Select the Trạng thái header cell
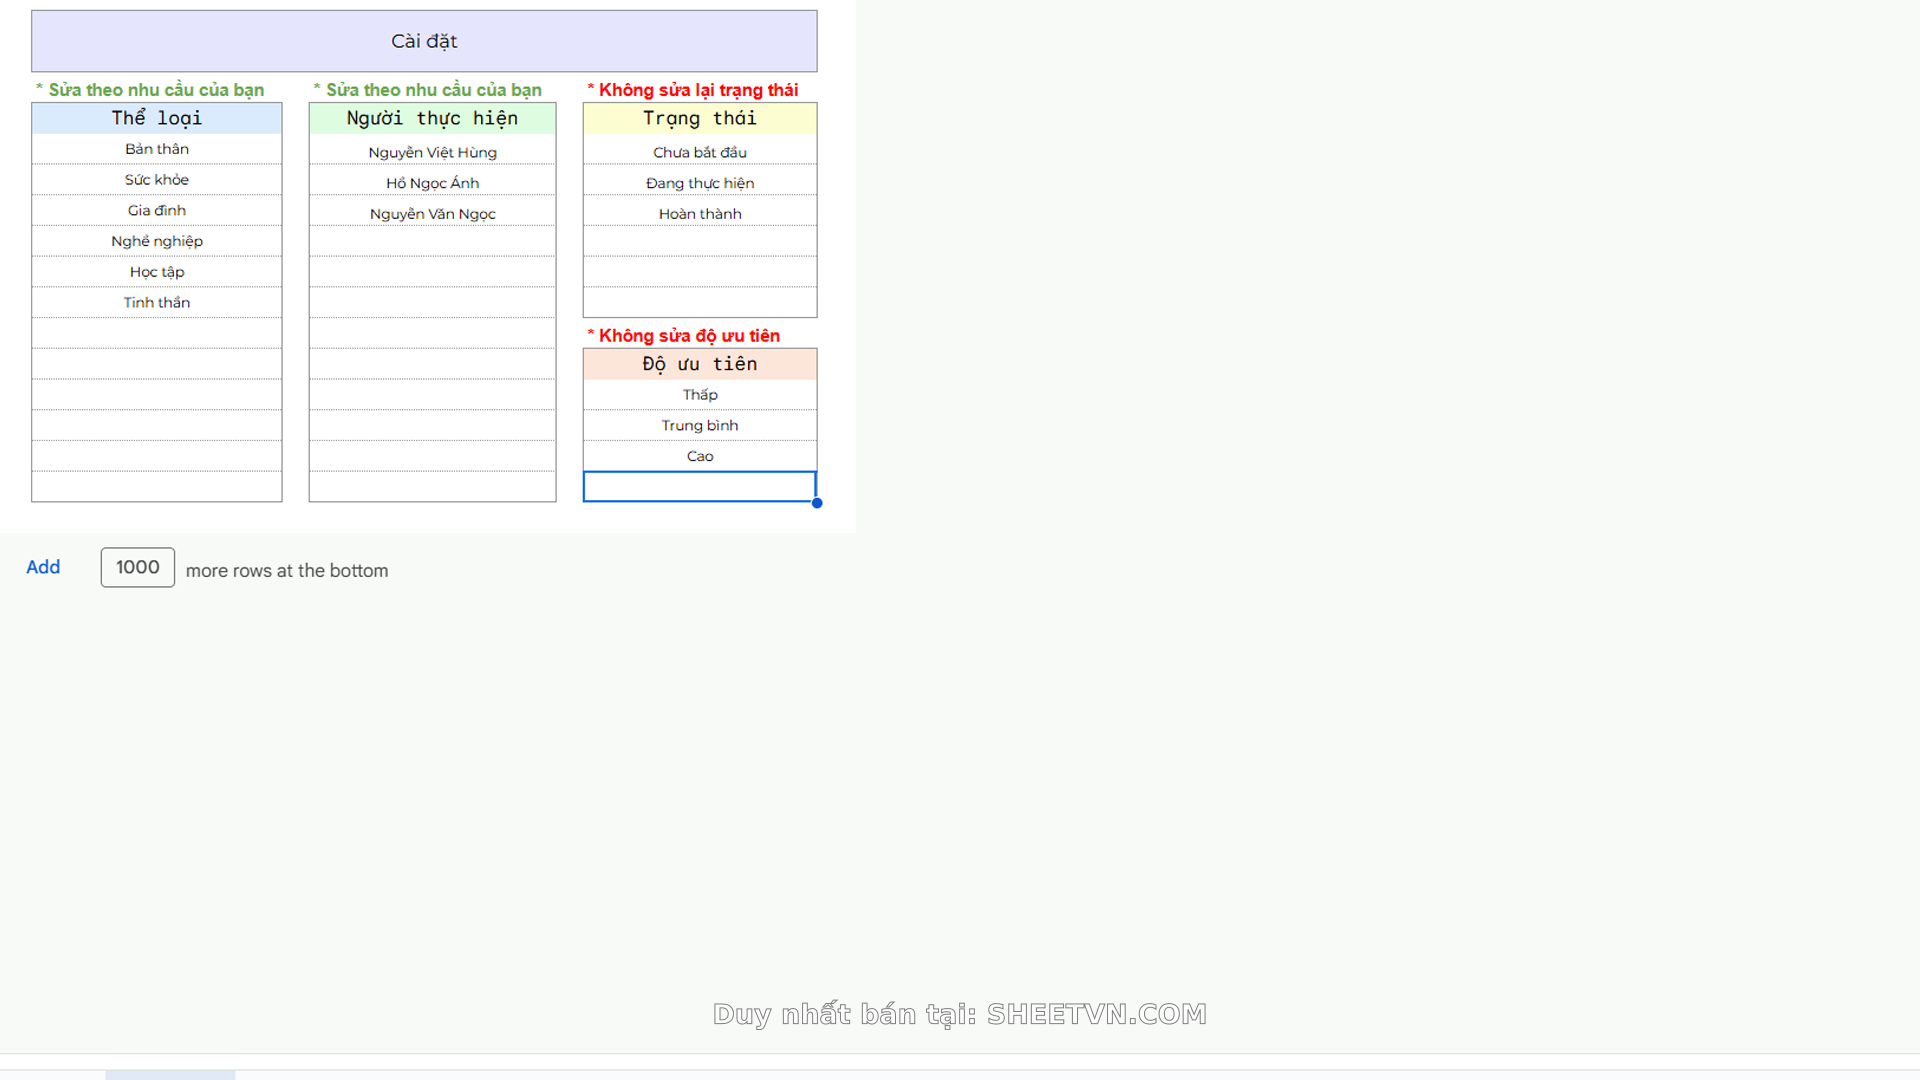 700,118
